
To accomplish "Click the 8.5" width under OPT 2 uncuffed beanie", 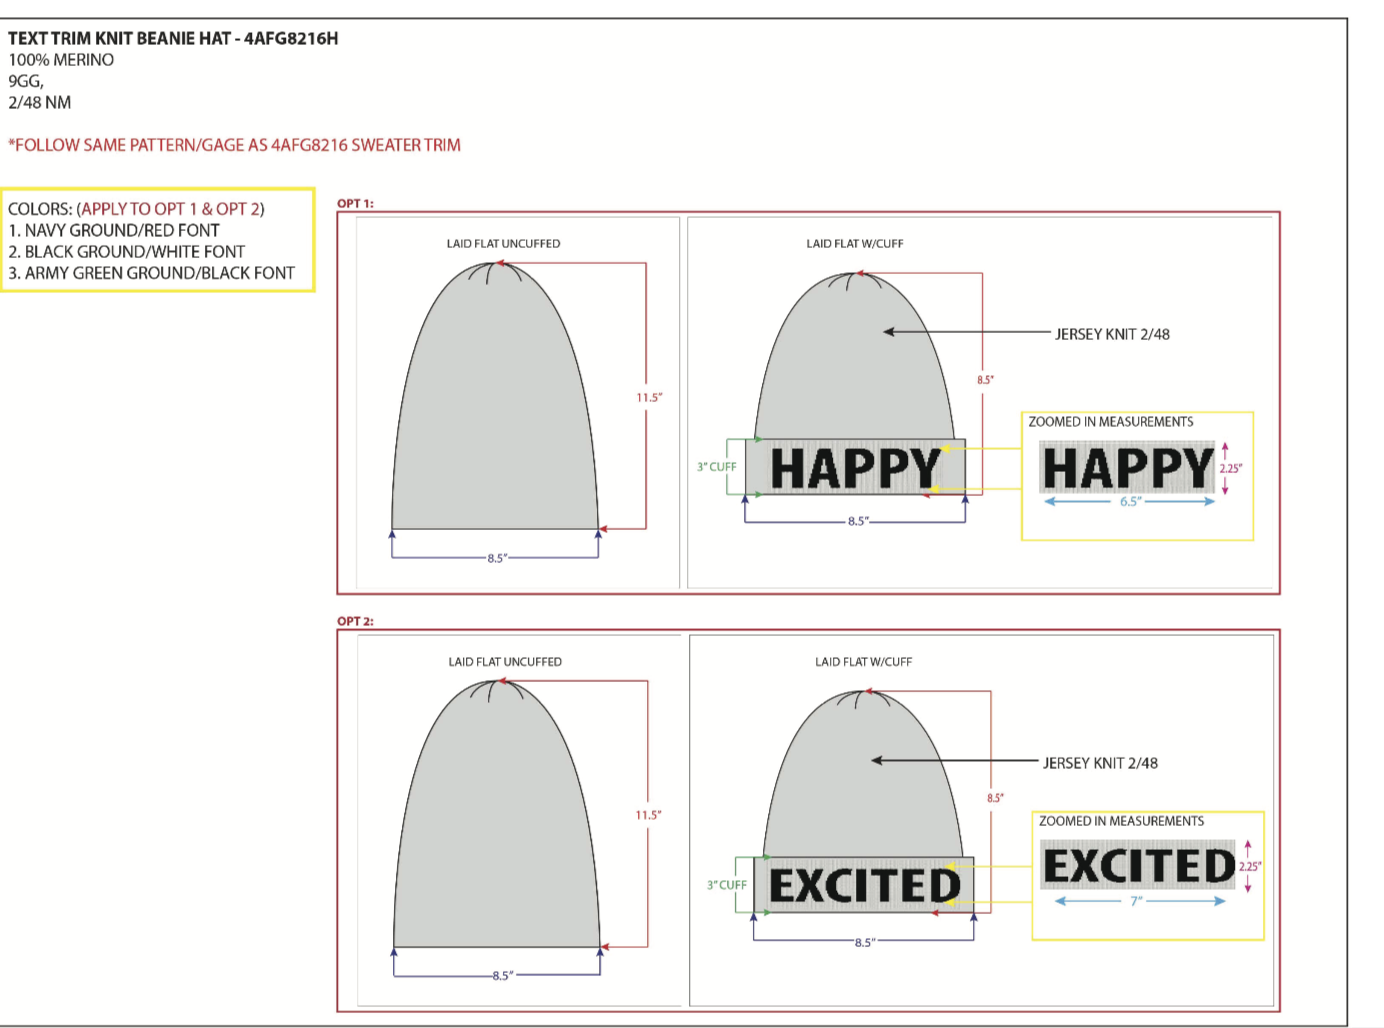I will pos(503,975).
